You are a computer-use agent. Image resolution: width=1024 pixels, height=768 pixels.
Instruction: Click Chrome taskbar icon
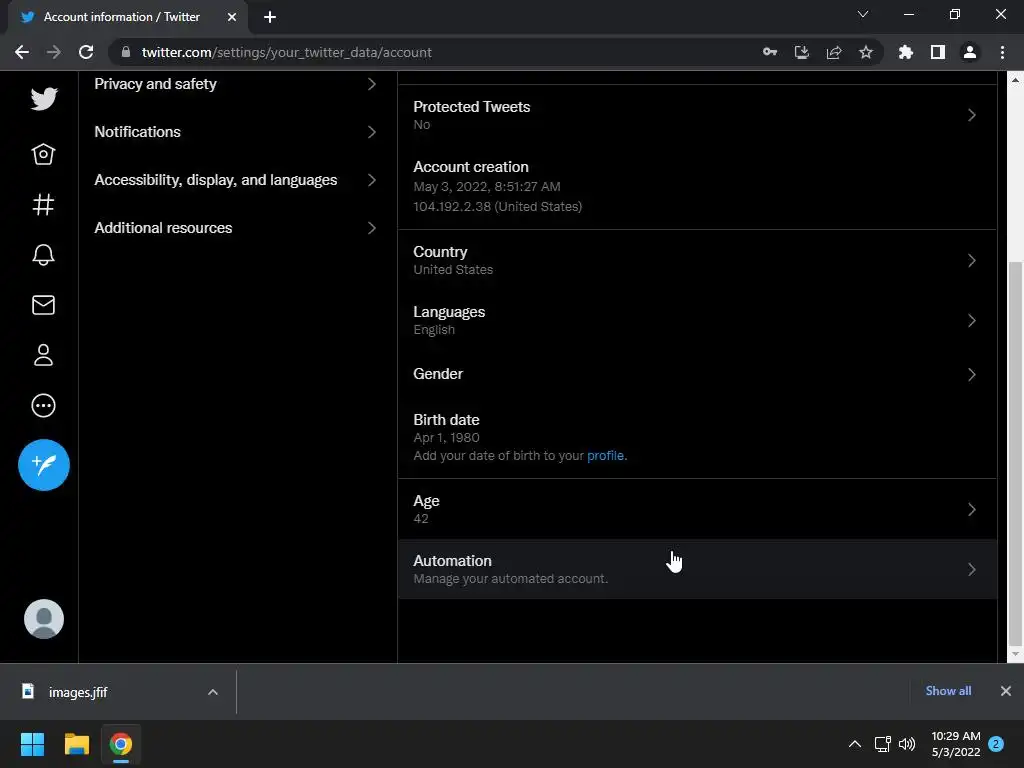coord(121,744)
